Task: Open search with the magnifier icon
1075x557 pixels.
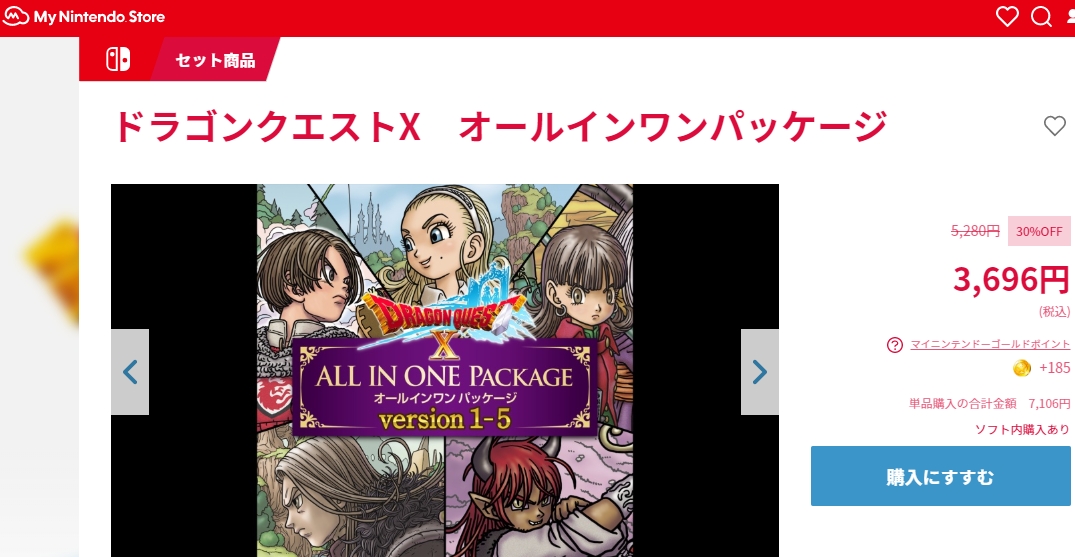Action: click(1041, 16)
